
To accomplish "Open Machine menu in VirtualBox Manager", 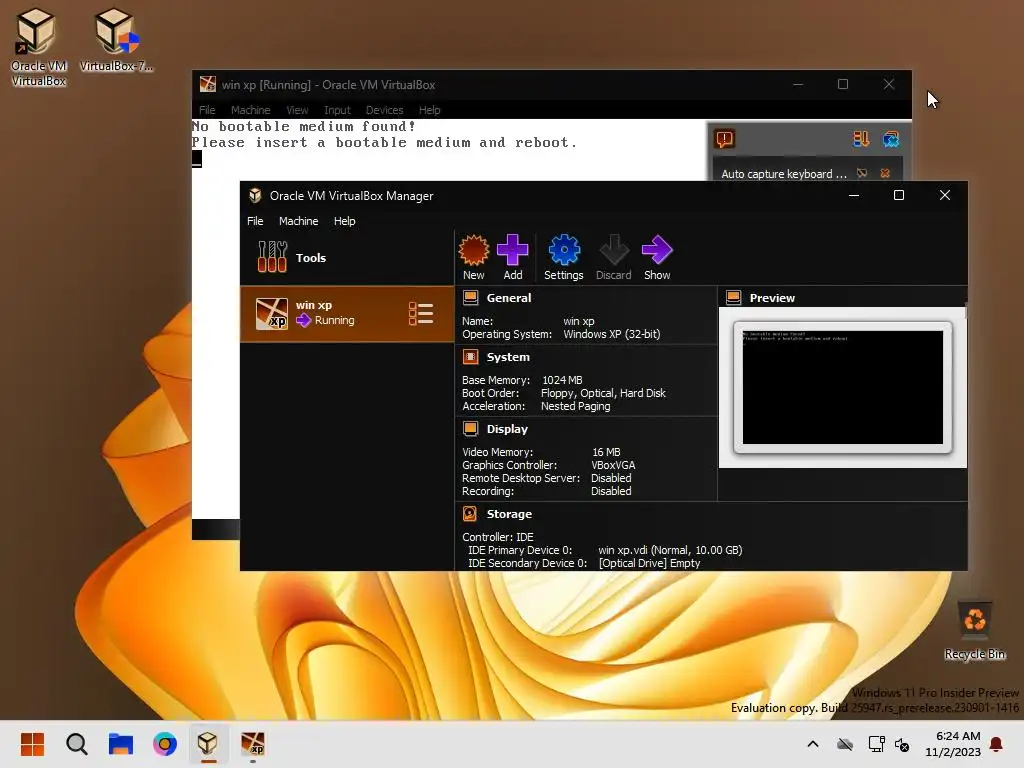I will coord(298,221).
